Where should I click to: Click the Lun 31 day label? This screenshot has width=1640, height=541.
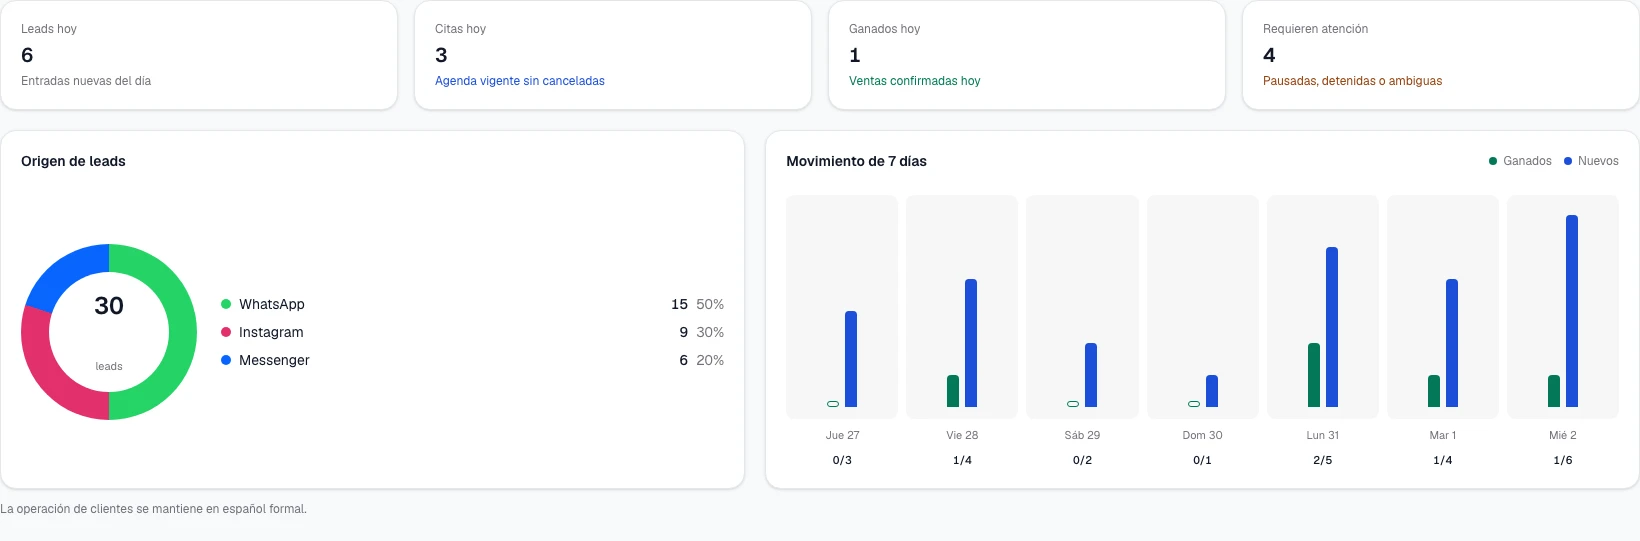pos(1322,435)
